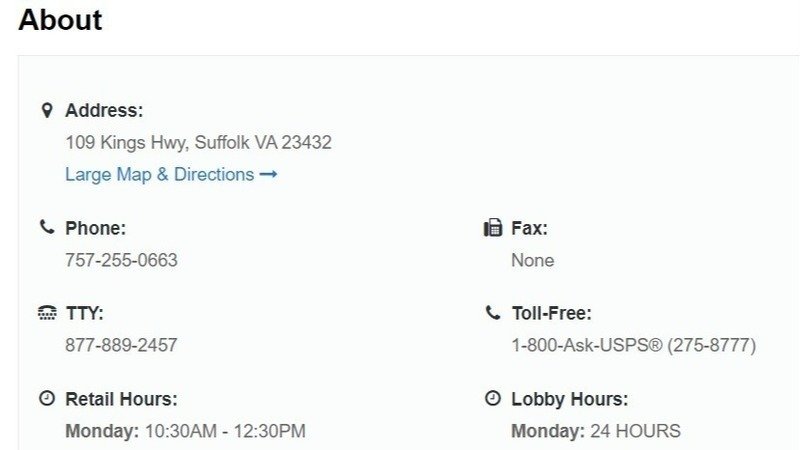Click the map pin icon beside Address

(46, 110)
